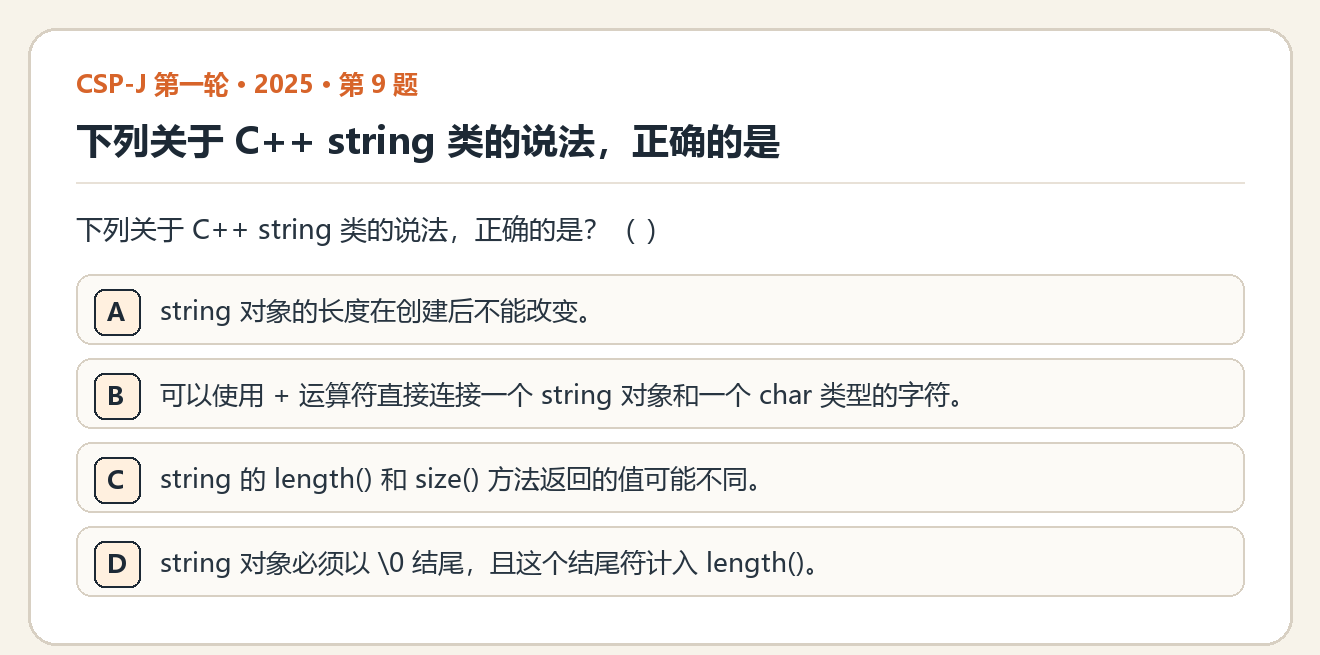Choose option about + 运算符 joining string and char
The height and width of the screenshot is (655, 1320).
(660, 394)
